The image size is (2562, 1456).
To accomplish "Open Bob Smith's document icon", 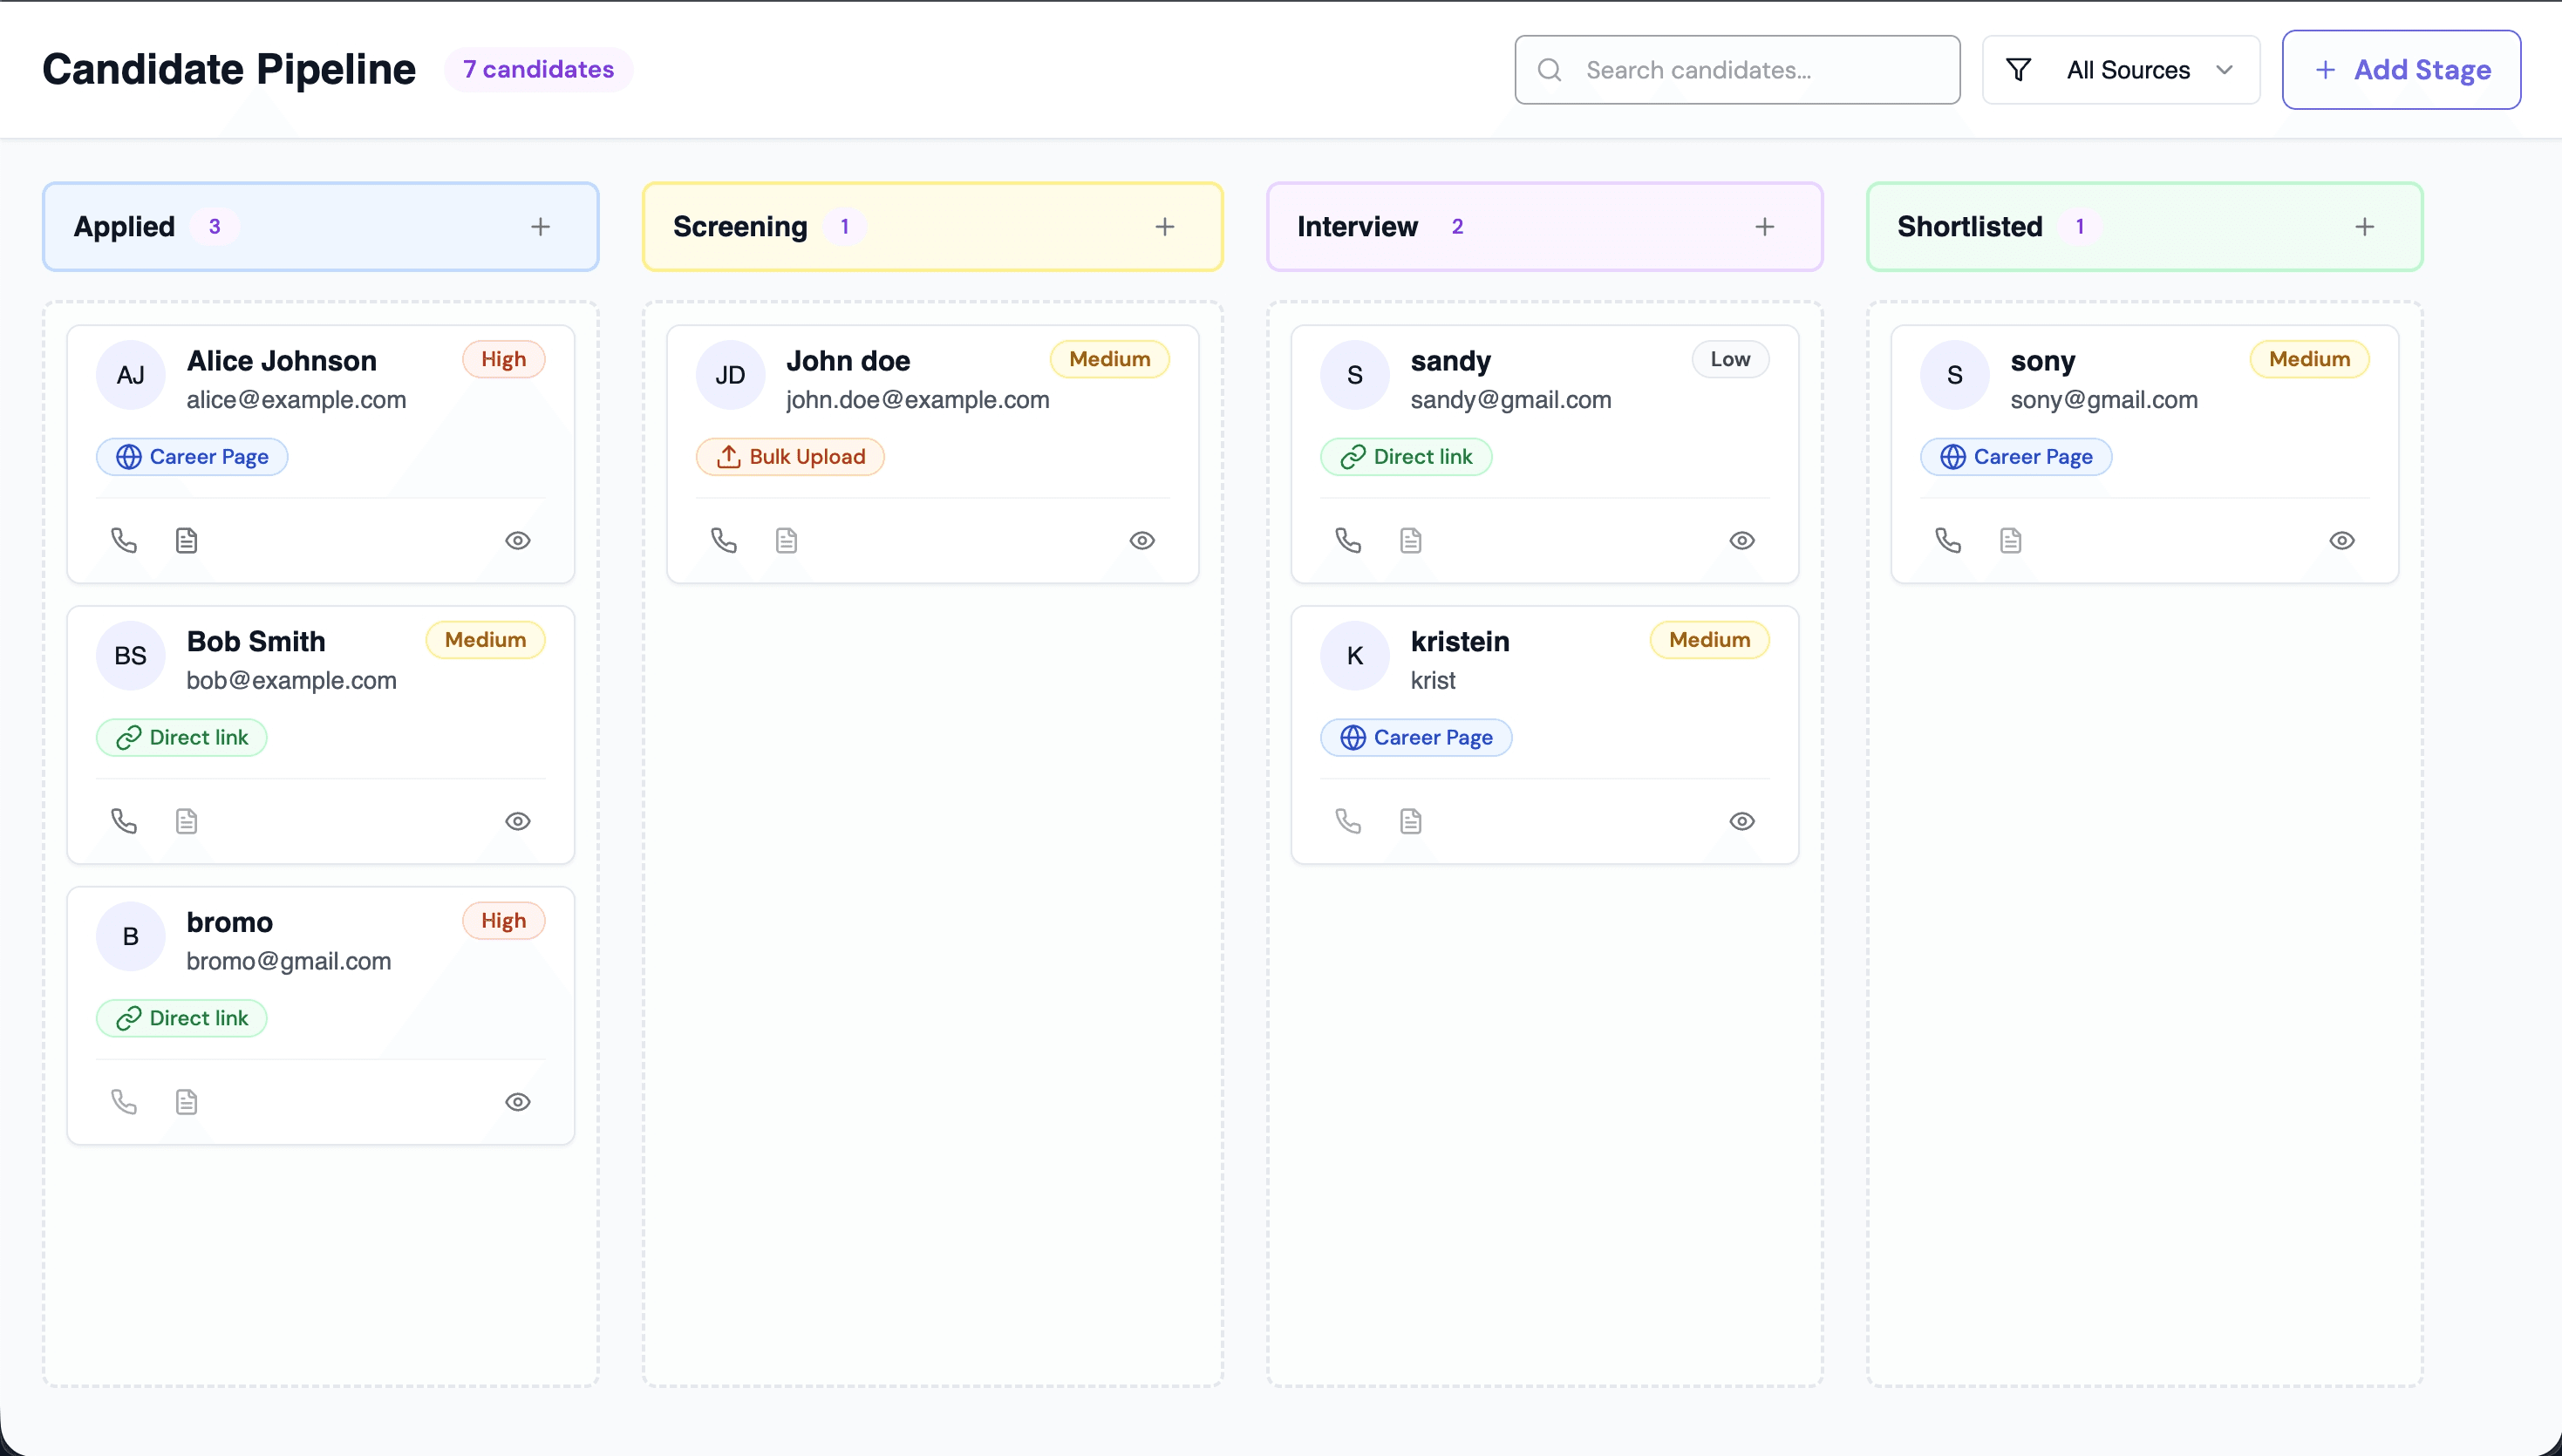I will pyautogui.click(x=186, y=820).
